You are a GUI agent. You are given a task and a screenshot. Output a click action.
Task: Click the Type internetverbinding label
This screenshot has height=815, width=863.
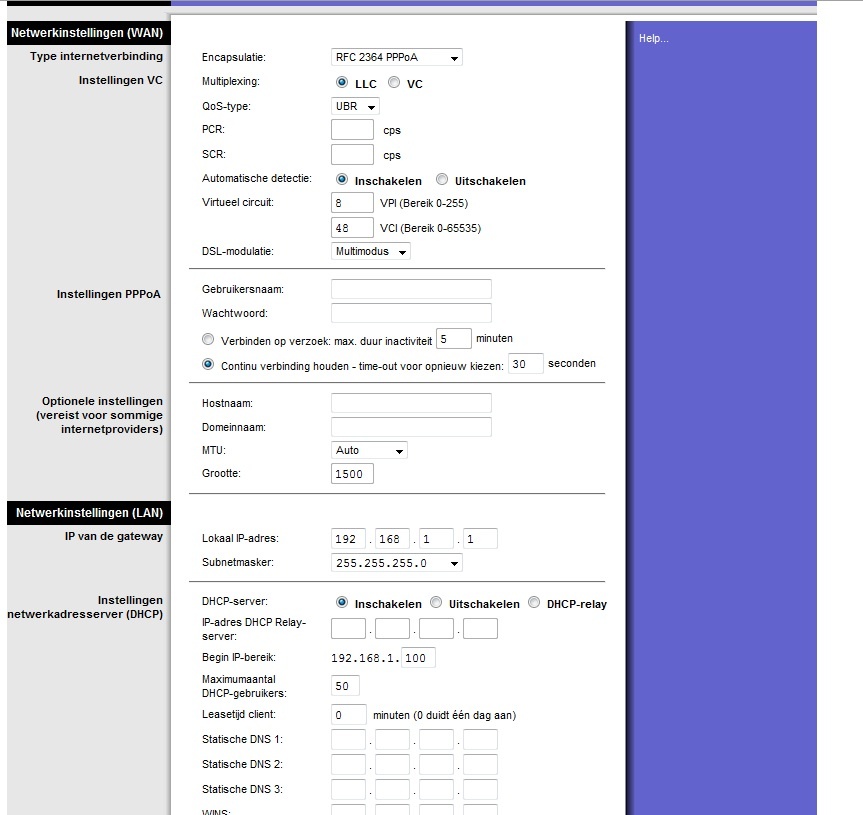tap(96, 56)
